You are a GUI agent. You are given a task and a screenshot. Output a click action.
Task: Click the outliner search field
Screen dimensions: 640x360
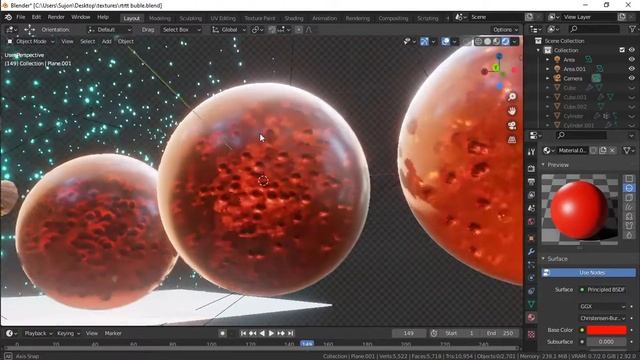click(595, 29)
